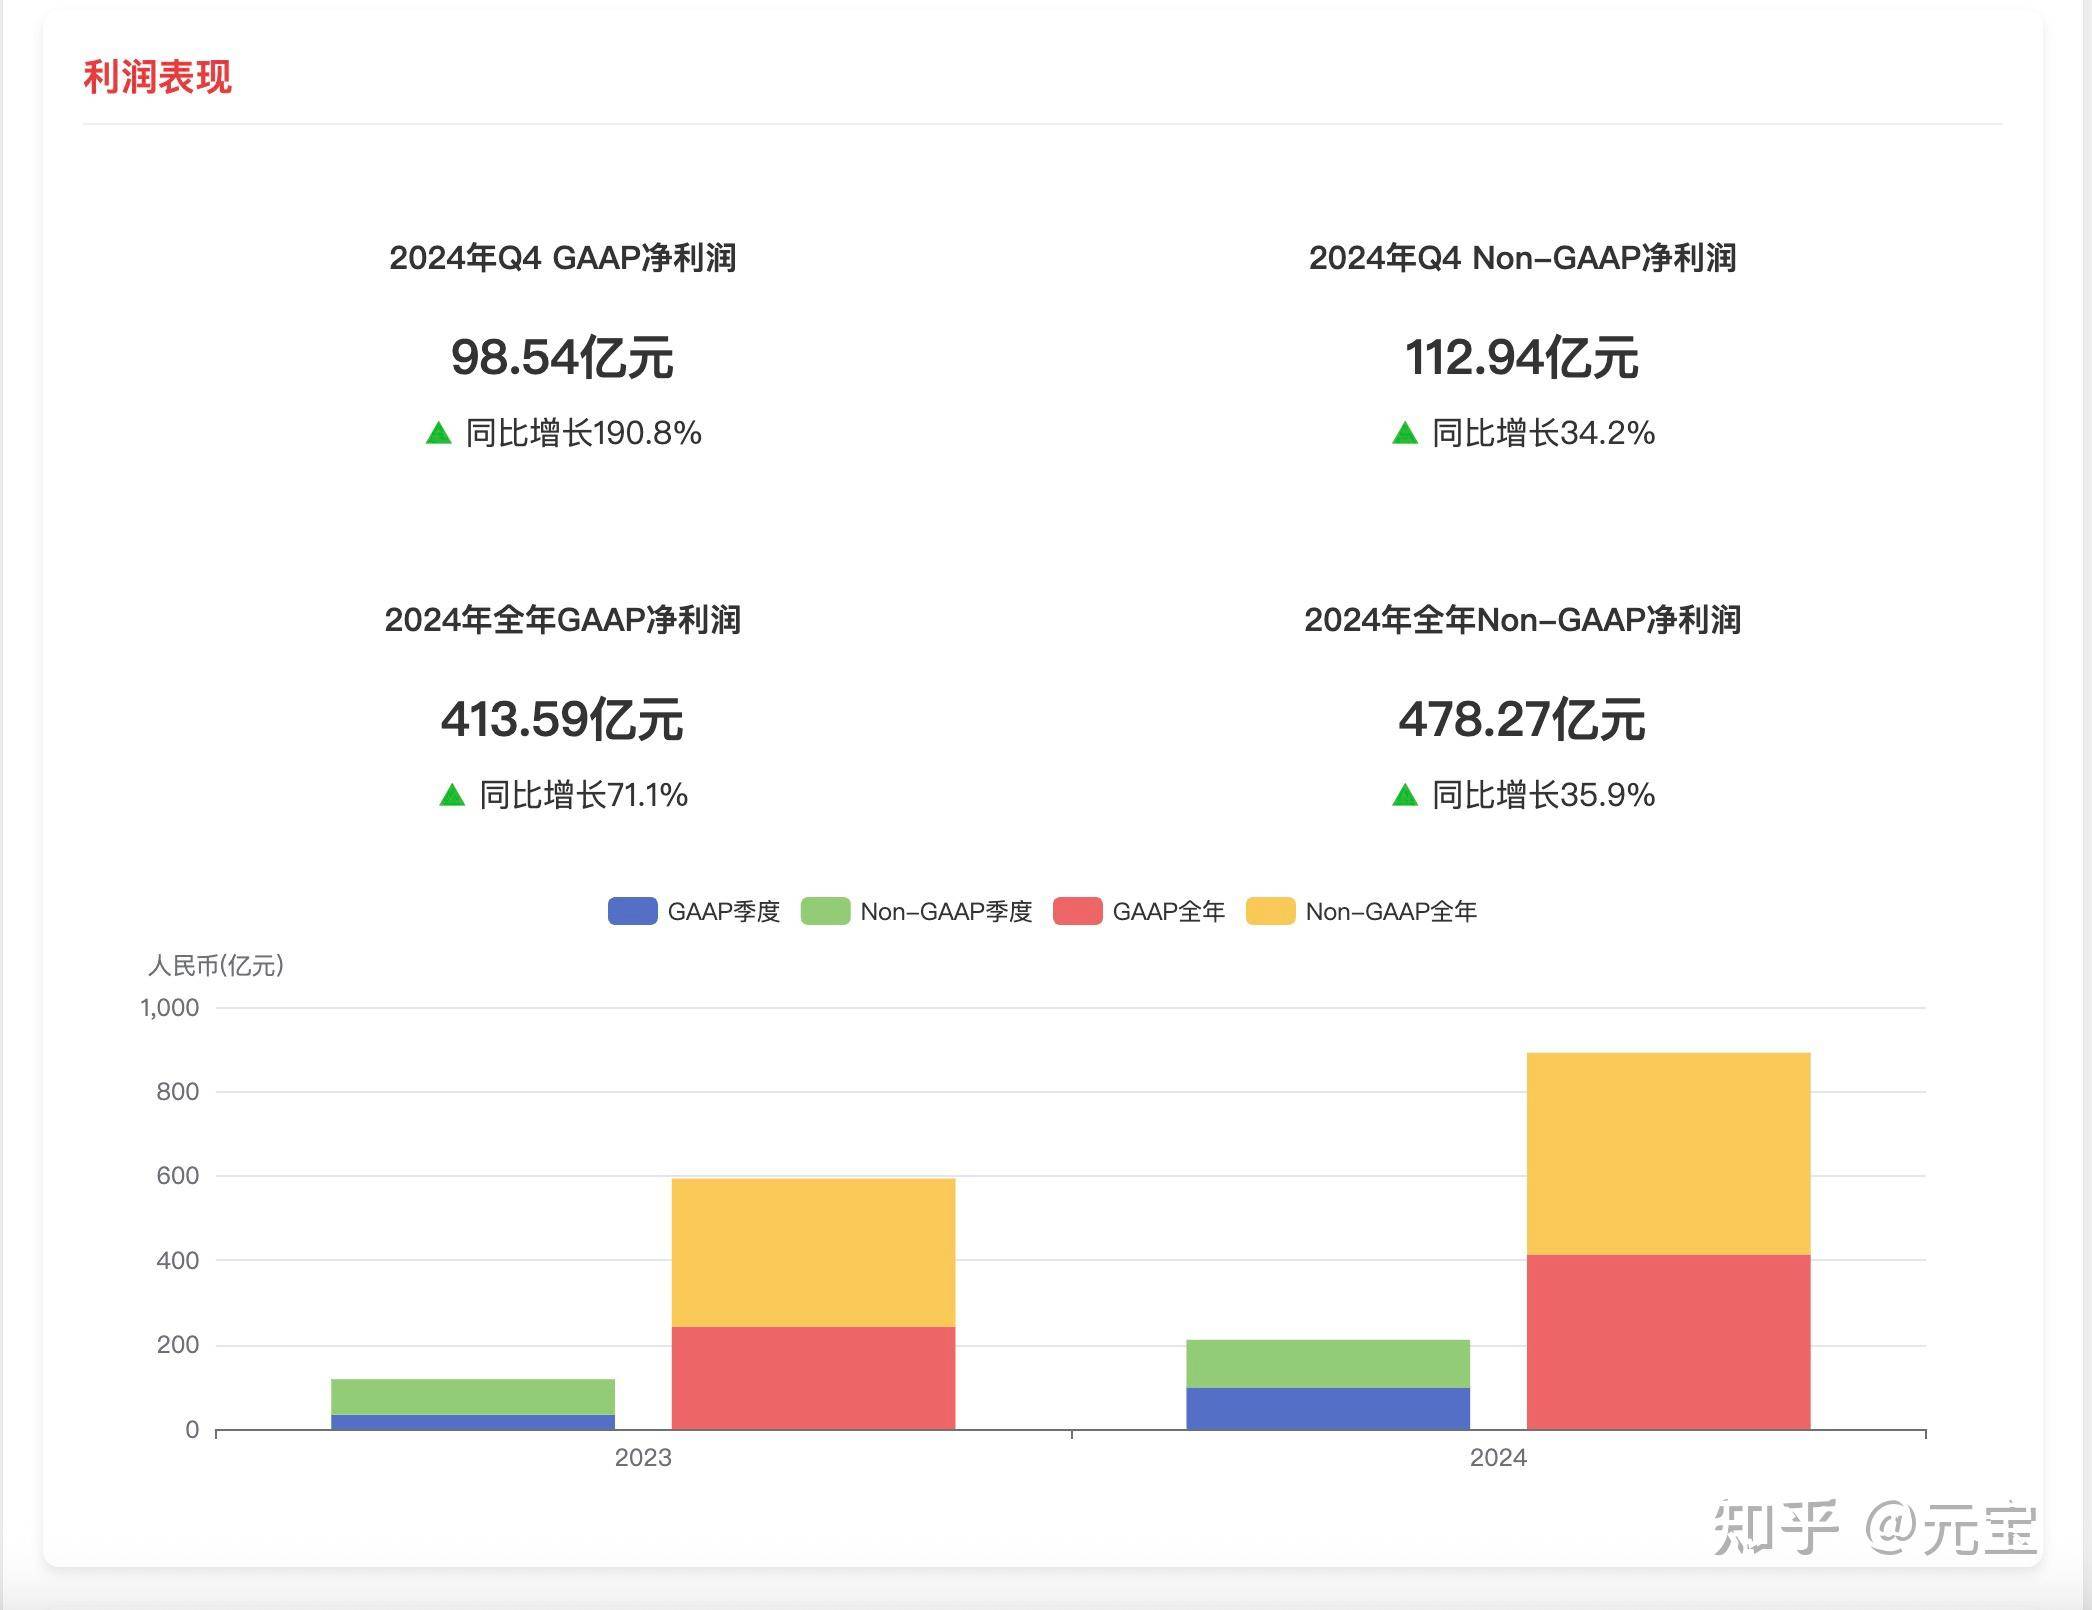Image resolution: width=2092 pixels, height=1610 pixels.
Task: Click the GAAP全年 legend label
Action: [1168, 912]
